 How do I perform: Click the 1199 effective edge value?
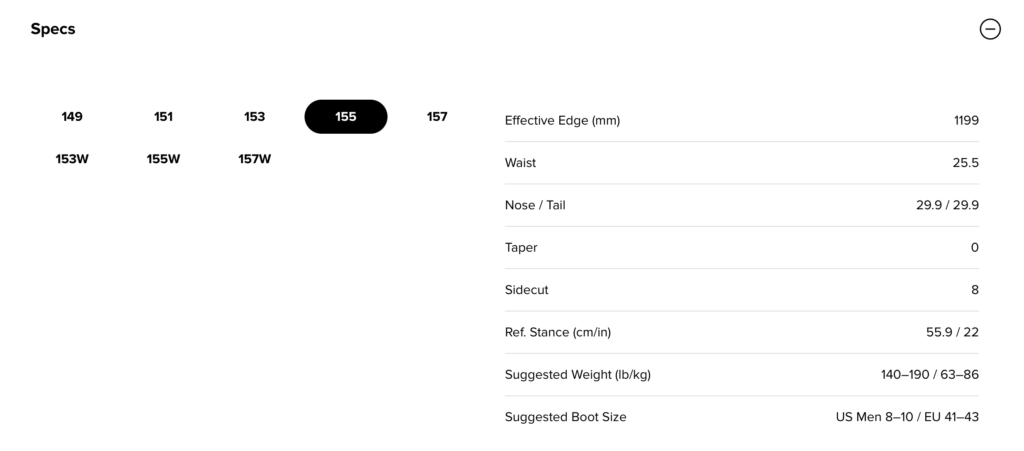coord(966,121)
